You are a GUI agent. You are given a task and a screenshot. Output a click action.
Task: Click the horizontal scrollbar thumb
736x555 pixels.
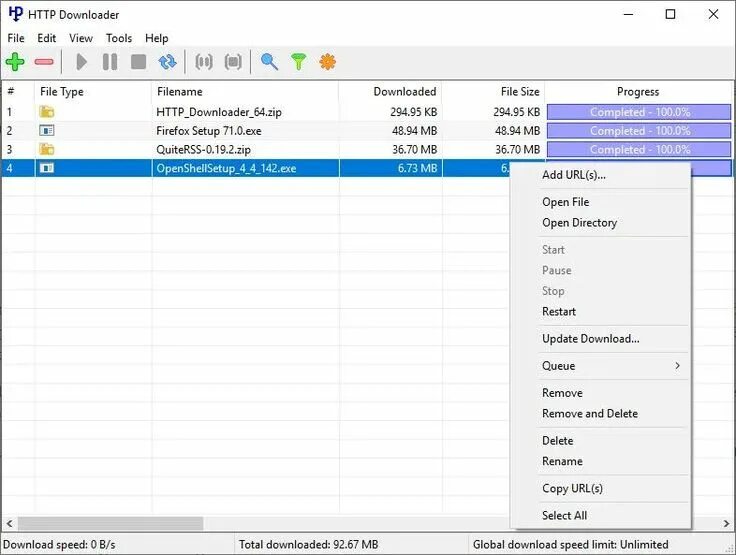click(x=110, y=523)
